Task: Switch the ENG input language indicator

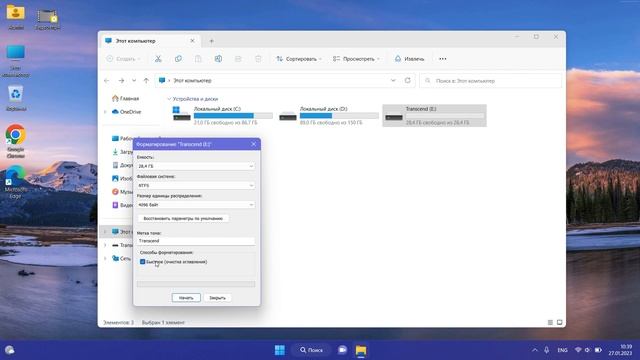Action: [562, 350]
